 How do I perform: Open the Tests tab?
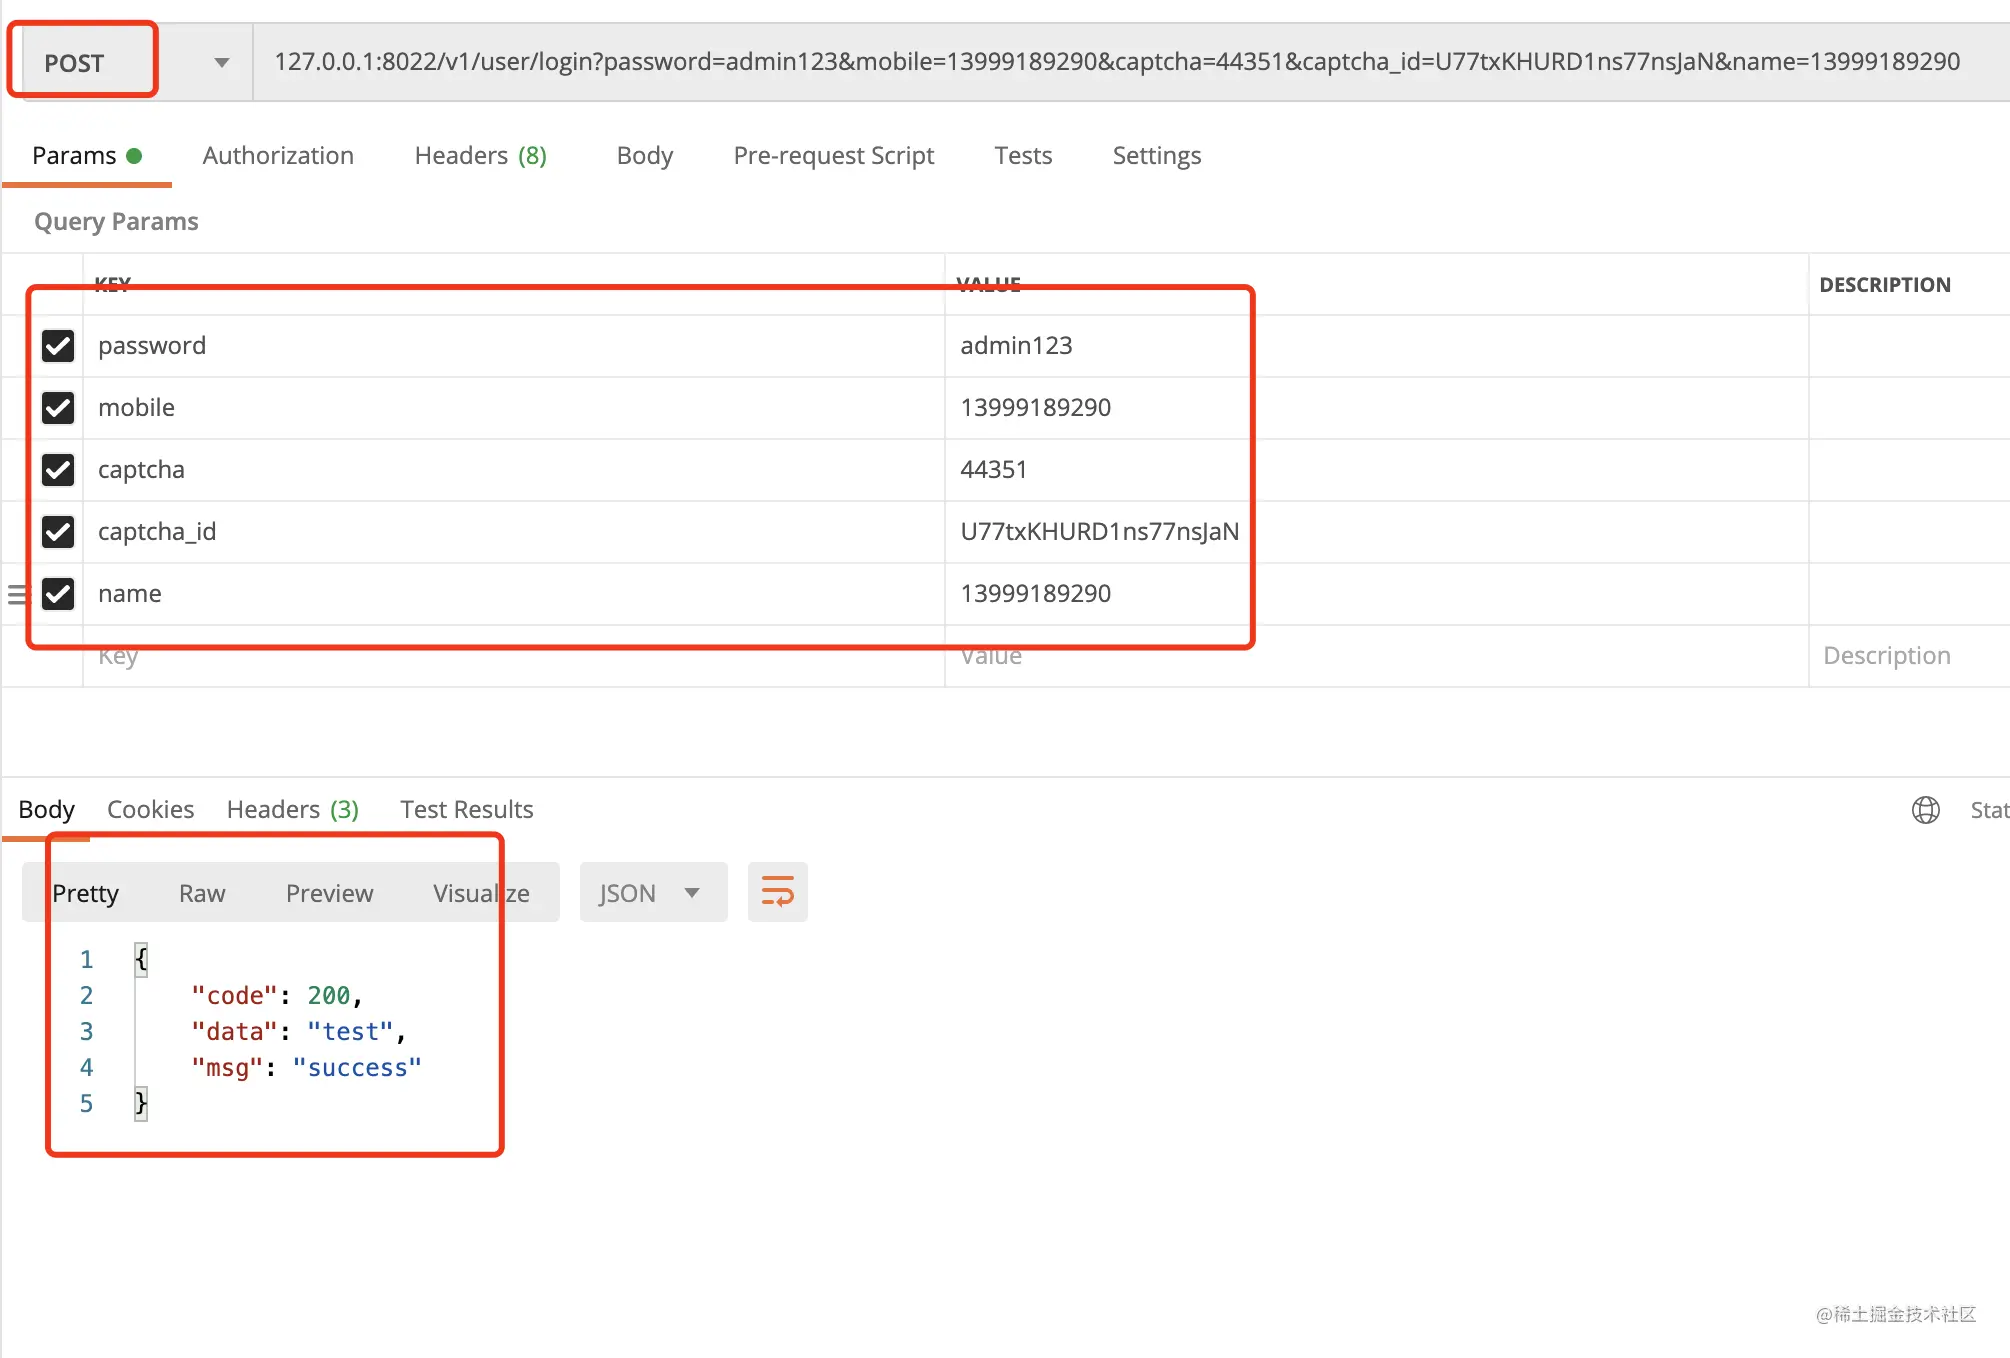coord(1023,156)
